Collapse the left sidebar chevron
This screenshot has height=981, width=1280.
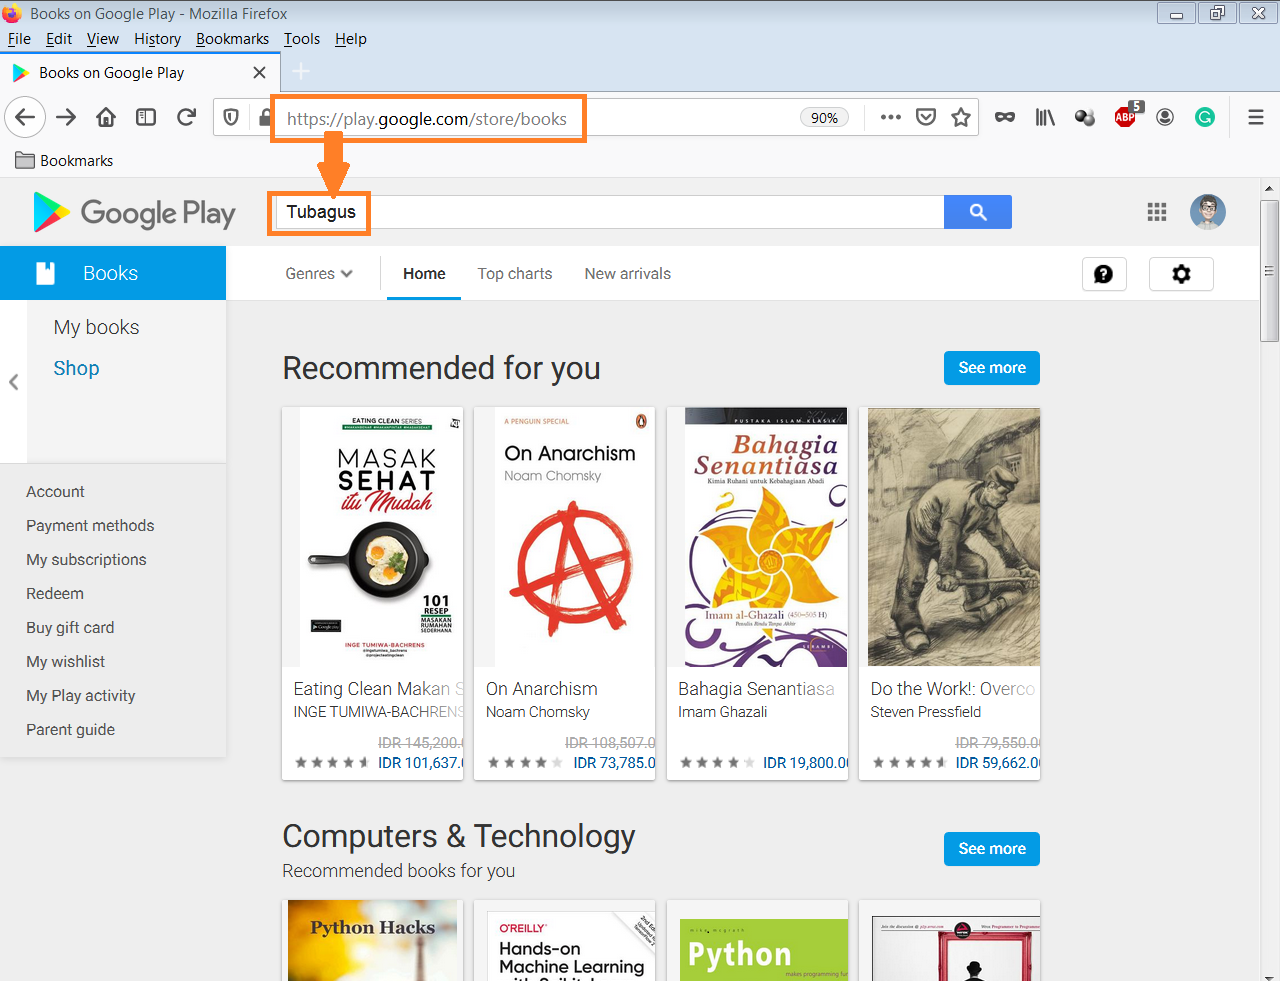[x=14, y=382]
